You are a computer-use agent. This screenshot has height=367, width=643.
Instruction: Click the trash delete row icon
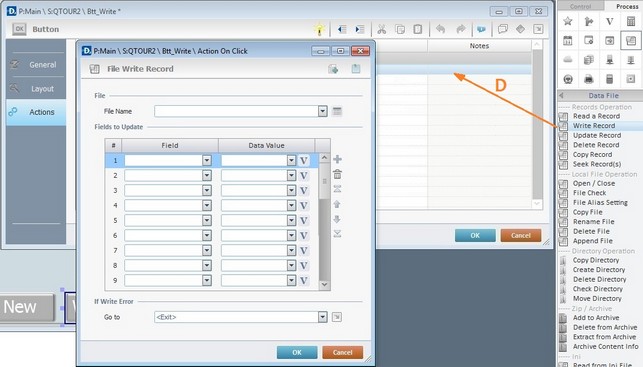click(x=337, y=174)
